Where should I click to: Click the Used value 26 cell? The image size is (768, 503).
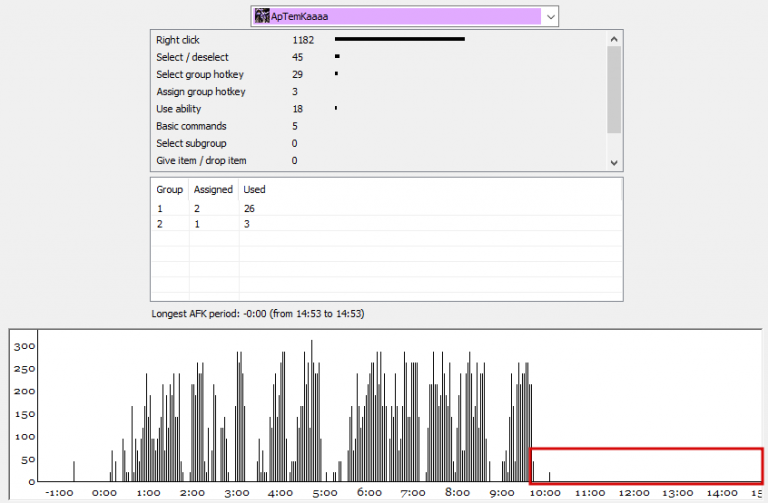[x=249, y=209]
